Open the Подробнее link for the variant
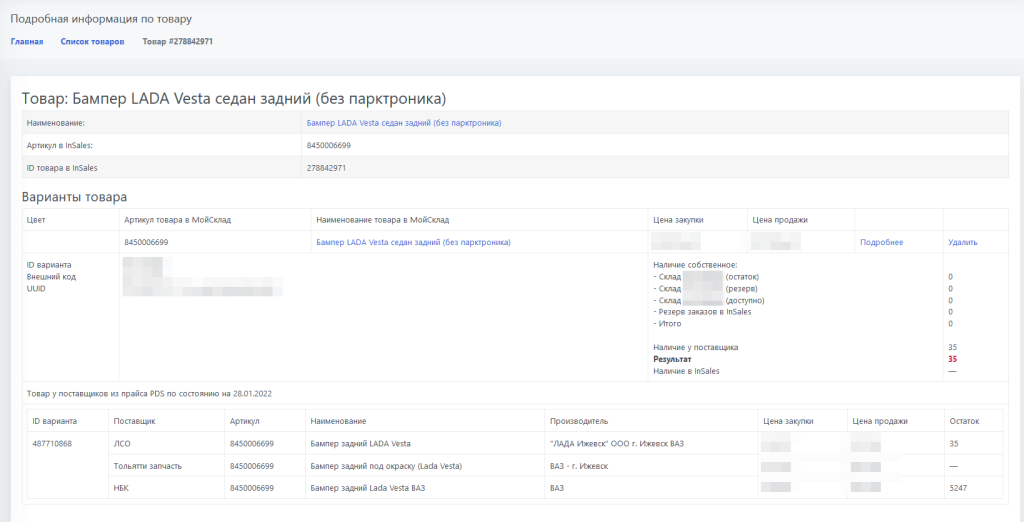The image size is (1024, 522). pos(881,242)
